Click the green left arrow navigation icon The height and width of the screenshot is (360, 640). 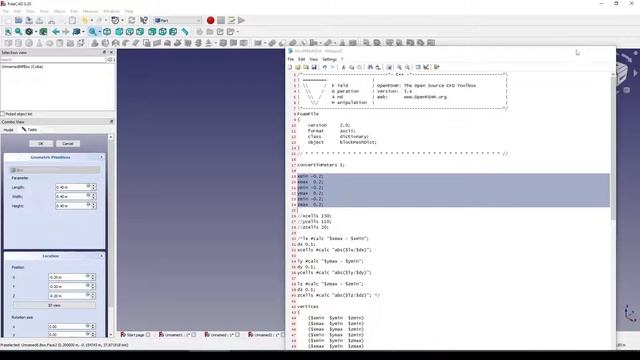[x=56, y=31]
